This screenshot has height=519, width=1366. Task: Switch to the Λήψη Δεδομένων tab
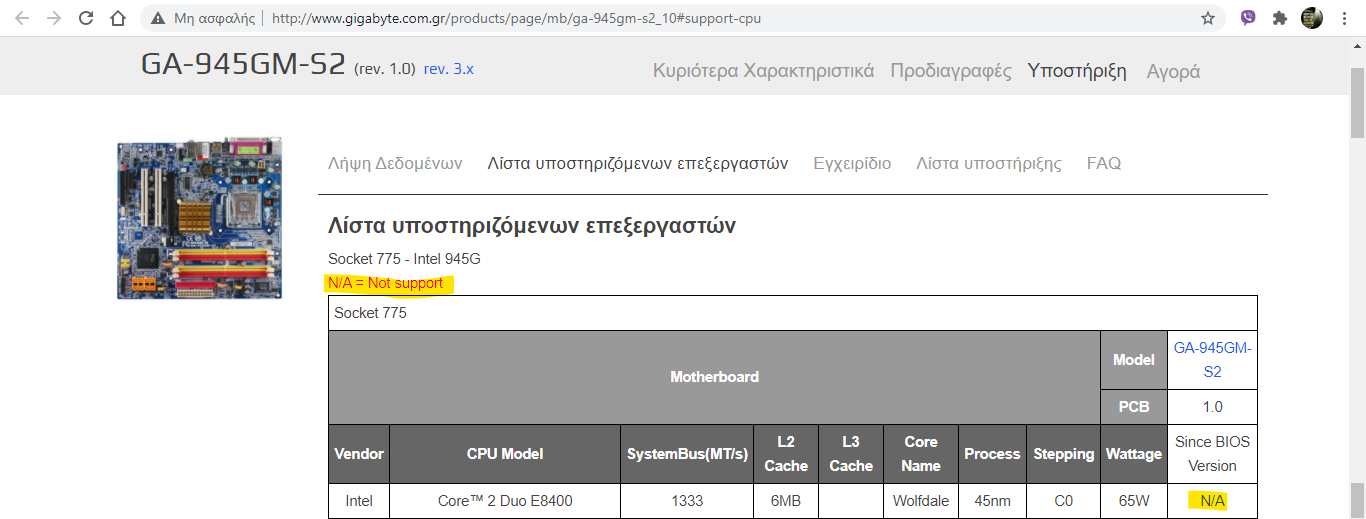[x=395, y=163]
